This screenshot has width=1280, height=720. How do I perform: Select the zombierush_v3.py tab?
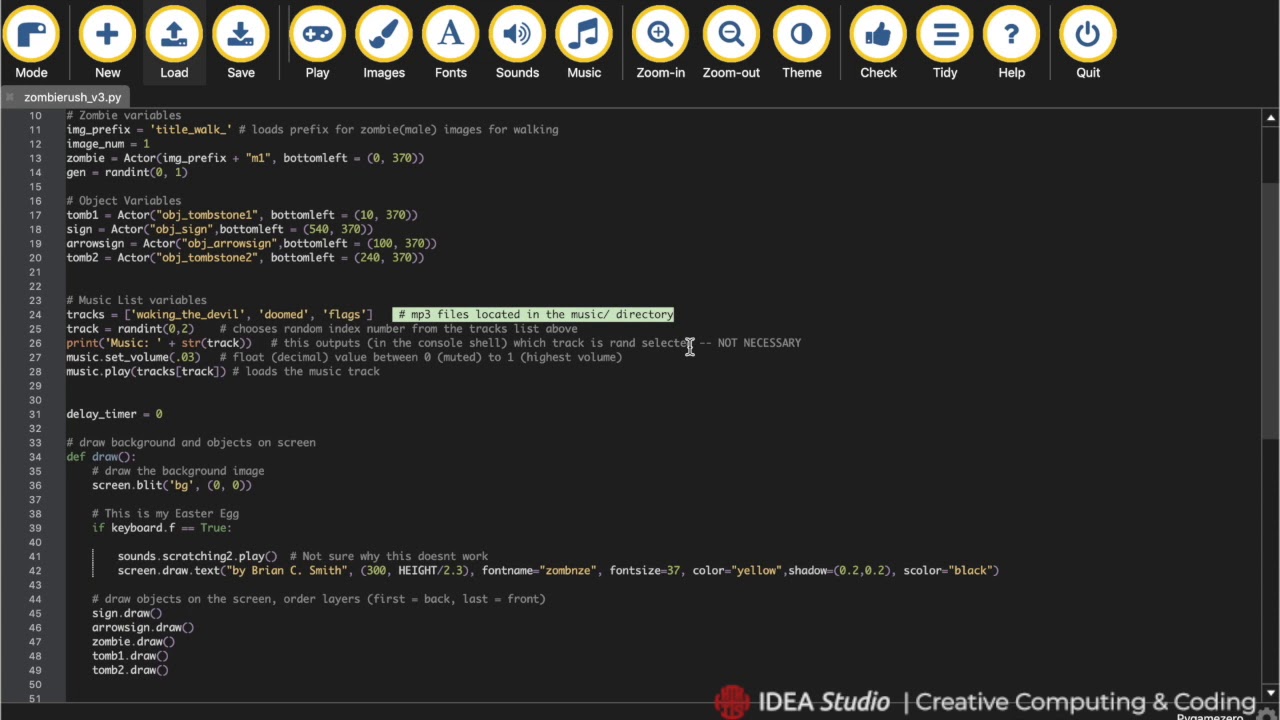[72, 97]
